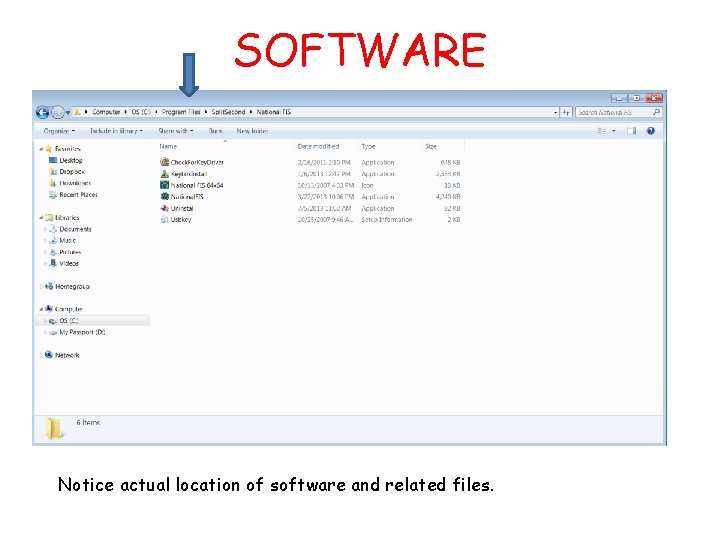720x540 pixels.
Task: Click the Desktop icon in Favorites
Action: tap(53, 160)
